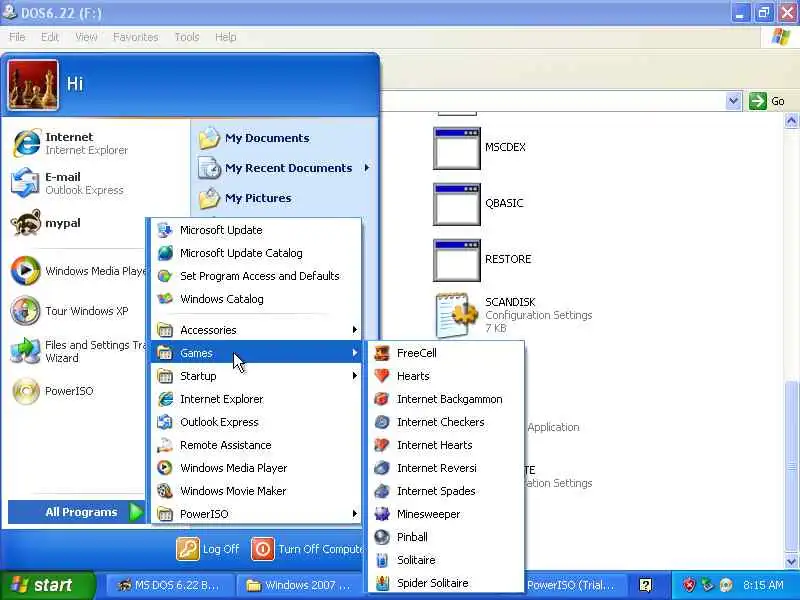The height and width of the screenshot is (600, 800).
Task: Select the RESTORE file icon
Action: click(457, 261)
